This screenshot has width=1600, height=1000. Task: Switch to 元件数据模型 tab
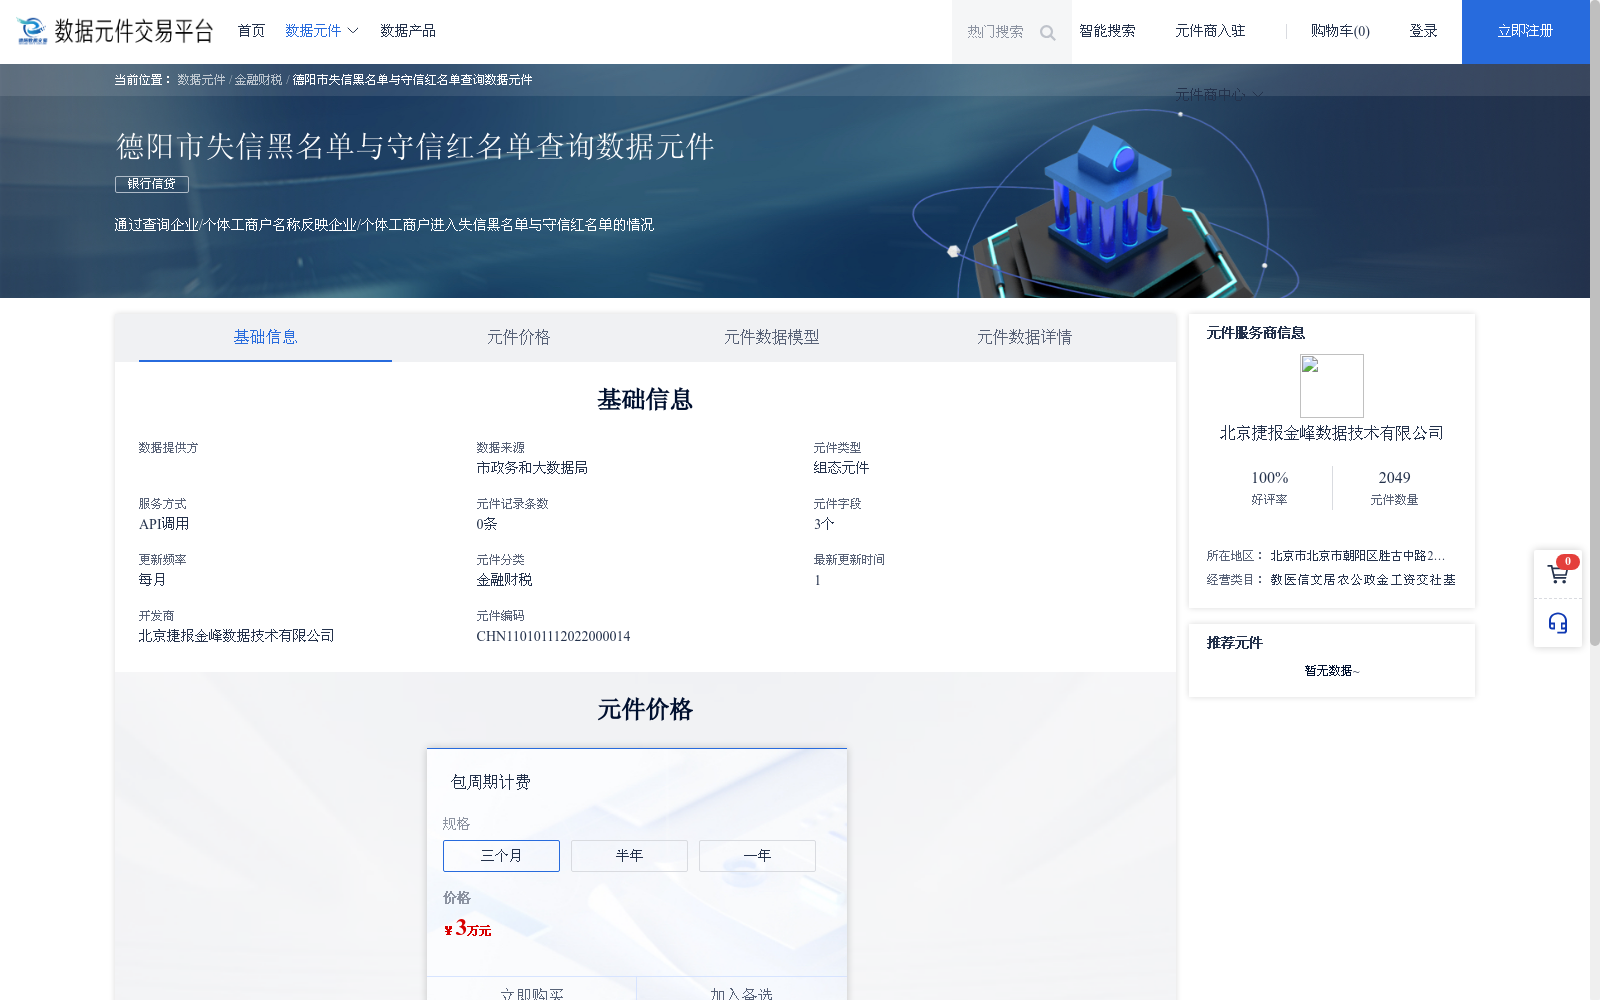[x=771, y=337]
